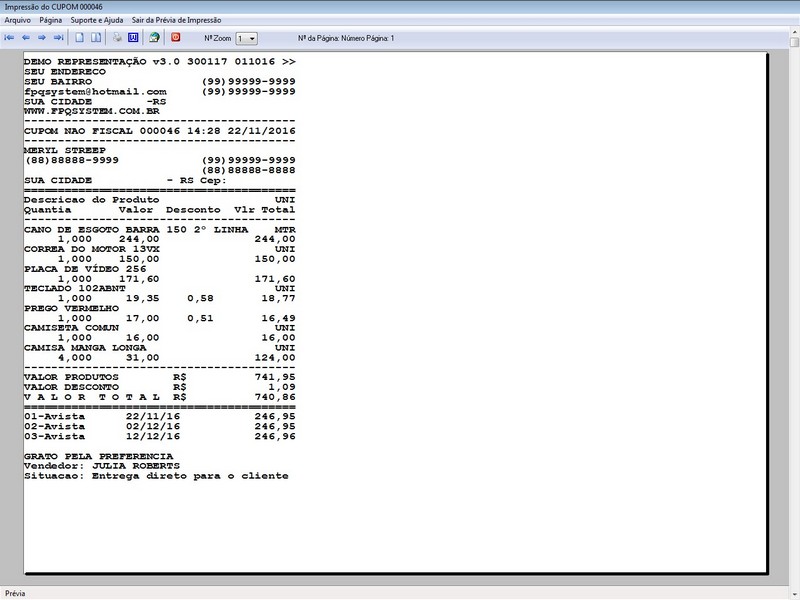Export the coupon with the Word icon

coord(132,38)
